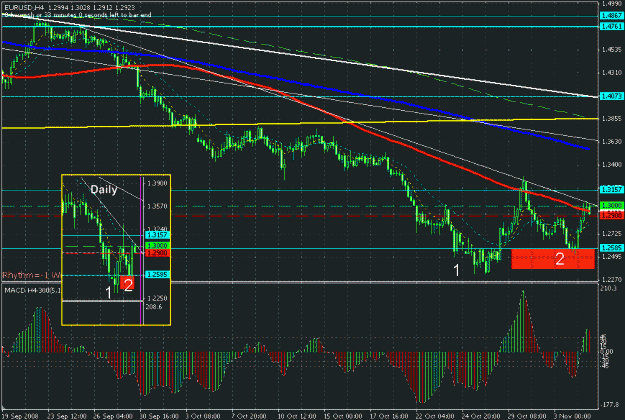
Task: Click the 29 Oct 08:00 date label
Action: click(527, 416)
